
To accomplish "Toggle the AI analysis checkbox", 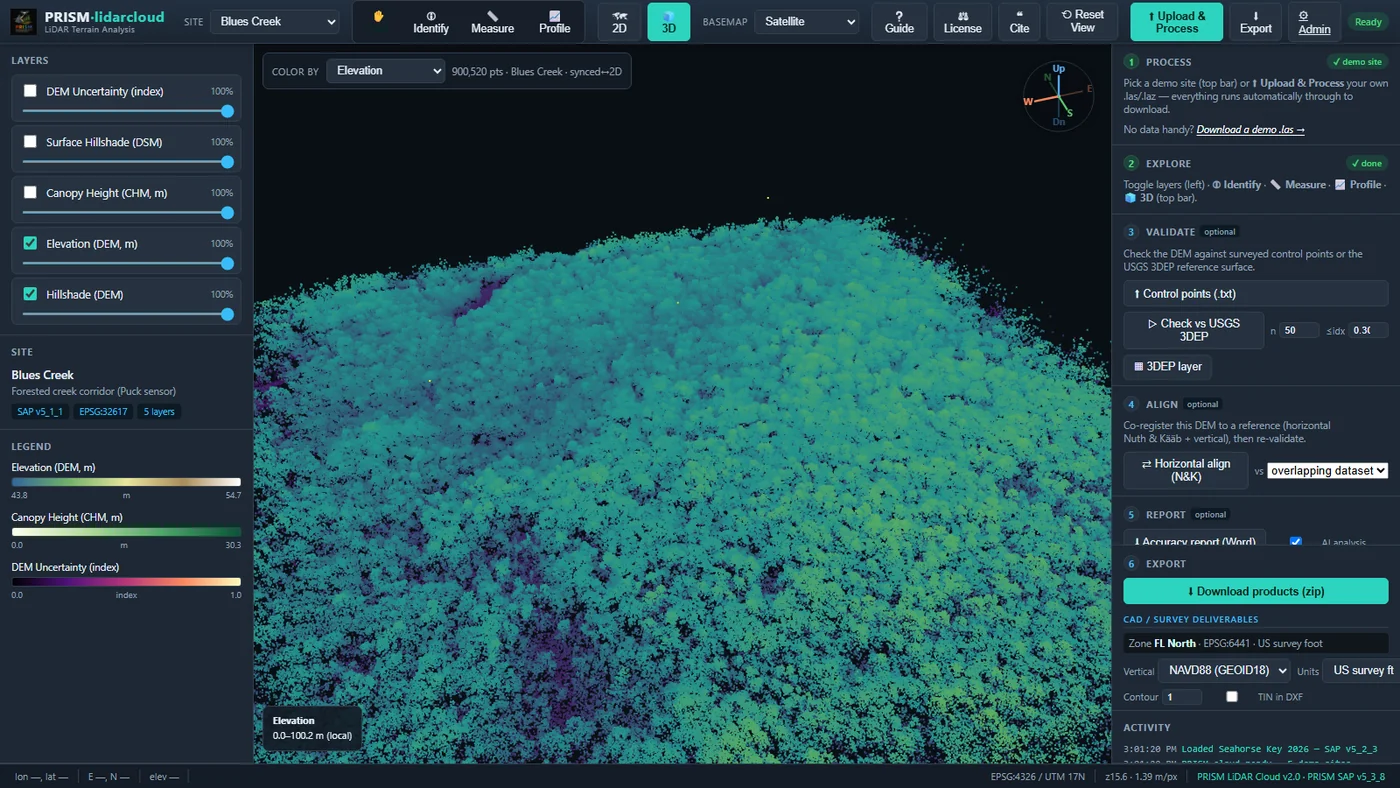I will (x=1296, y=542).
